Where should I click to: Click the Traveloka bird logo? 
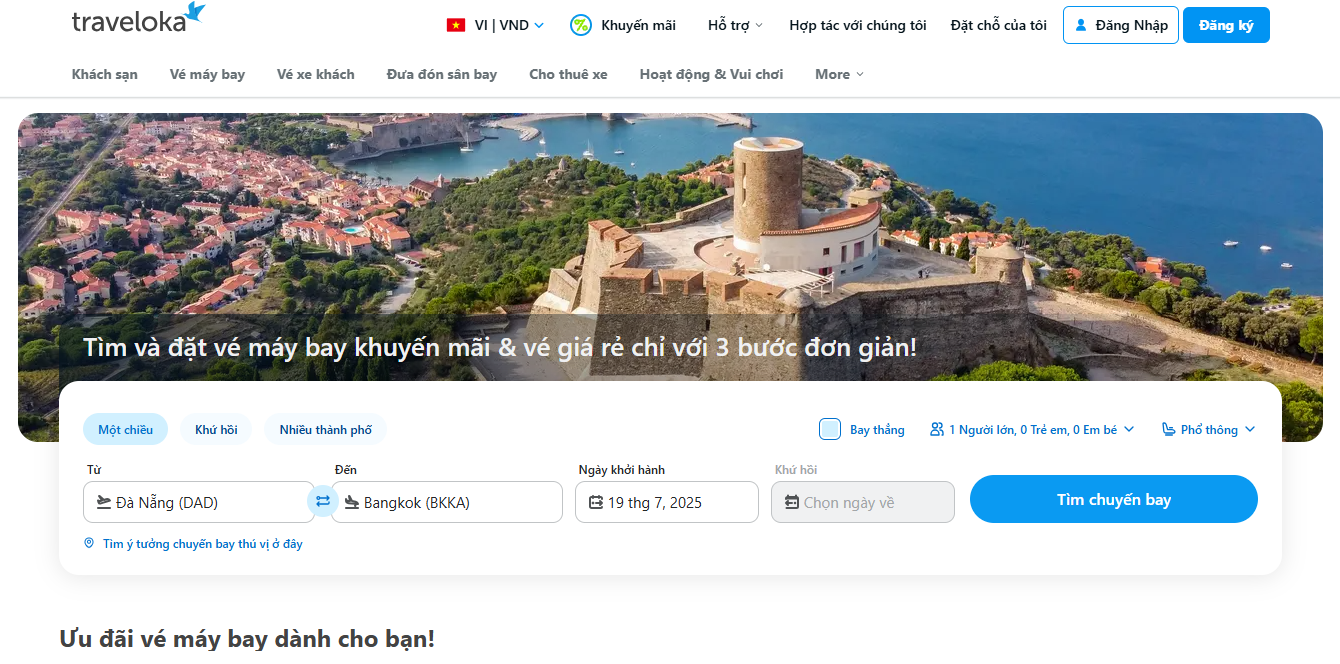click(x=195, y=12)
